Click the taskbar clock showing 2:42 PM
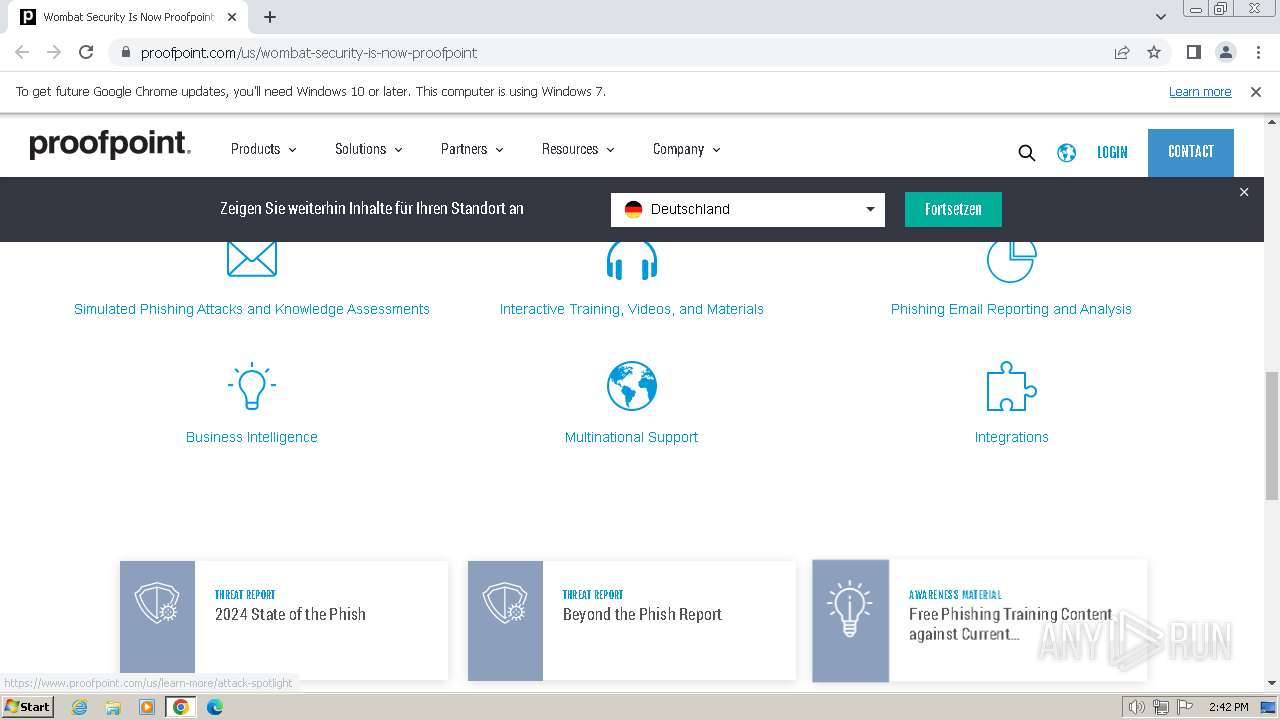Screen dimensions: 1280x720 (1228, 707)
